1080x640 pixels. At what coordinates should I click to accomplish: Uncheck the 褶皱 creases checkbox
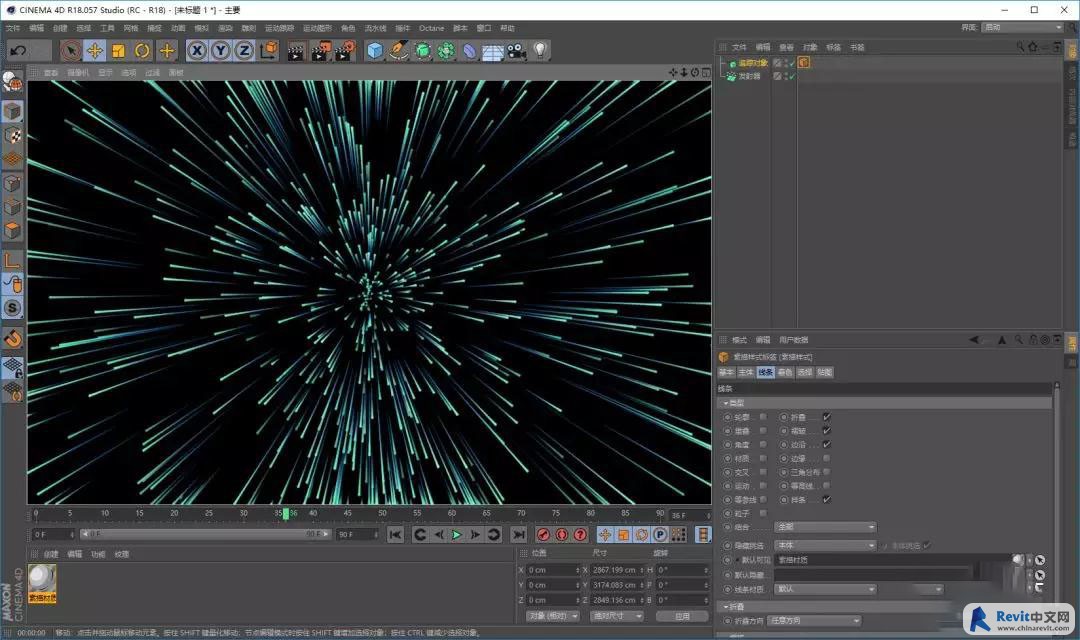(827, 431)
